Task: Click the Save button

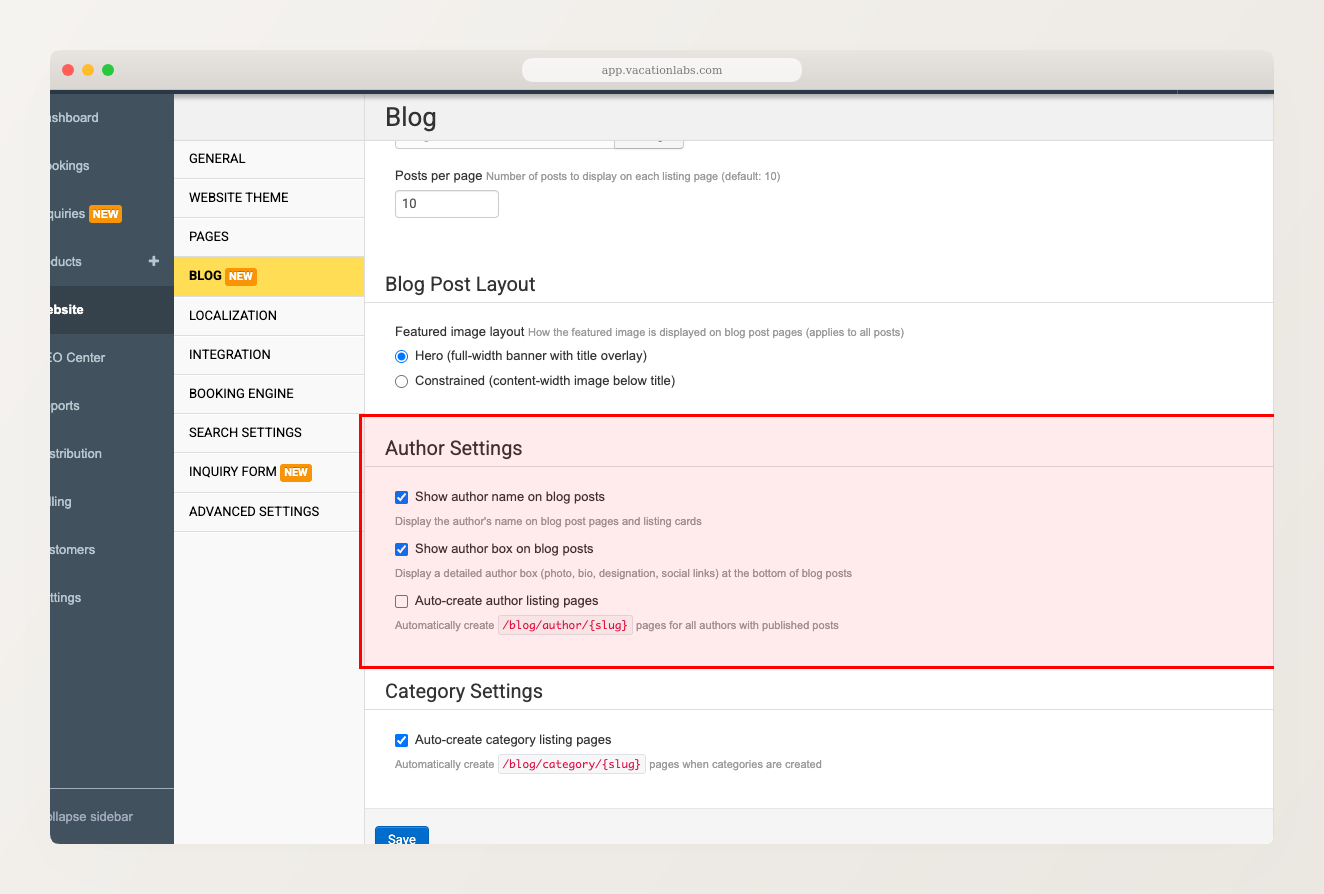Action: pyautogui.click(x=401, y=839)
